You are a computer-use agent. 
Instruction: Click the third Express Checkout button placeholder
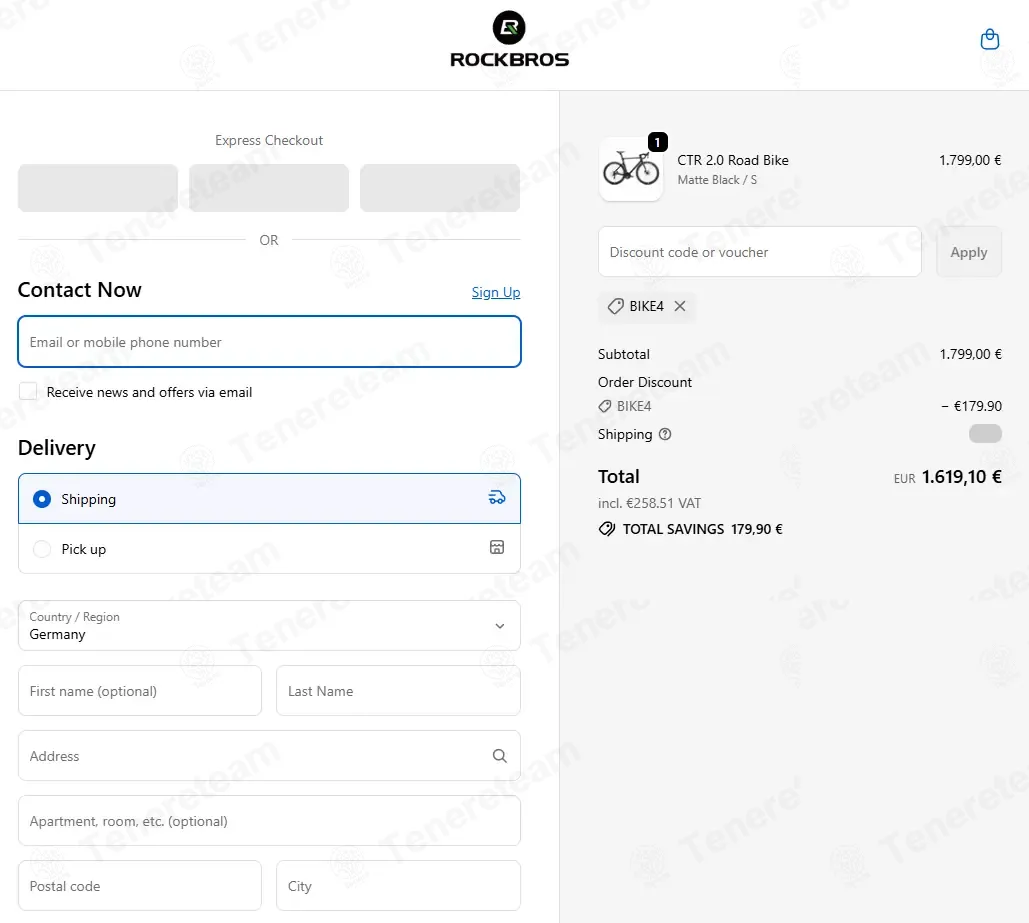[440, 188]
